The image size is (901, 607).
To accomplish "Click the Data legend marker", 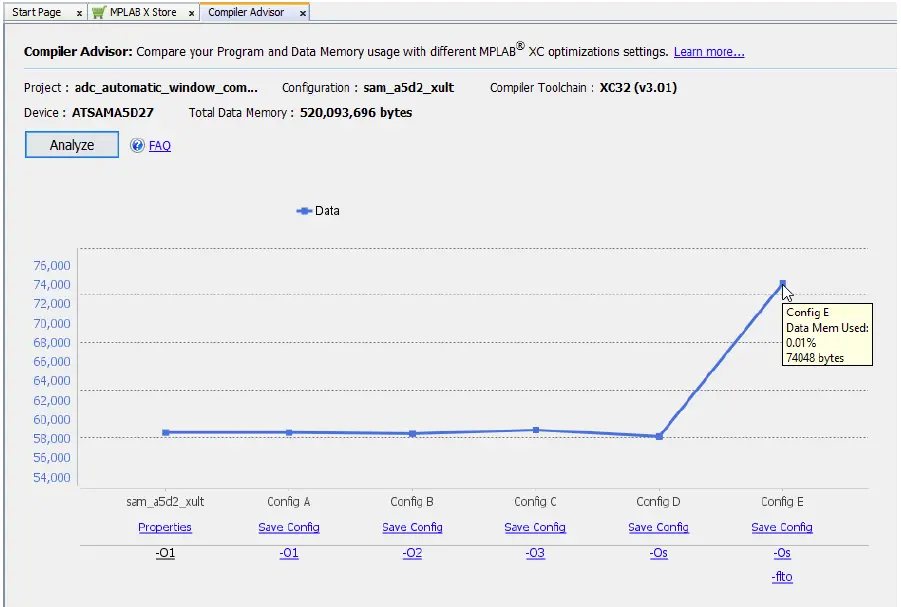I will pos(304,211).
